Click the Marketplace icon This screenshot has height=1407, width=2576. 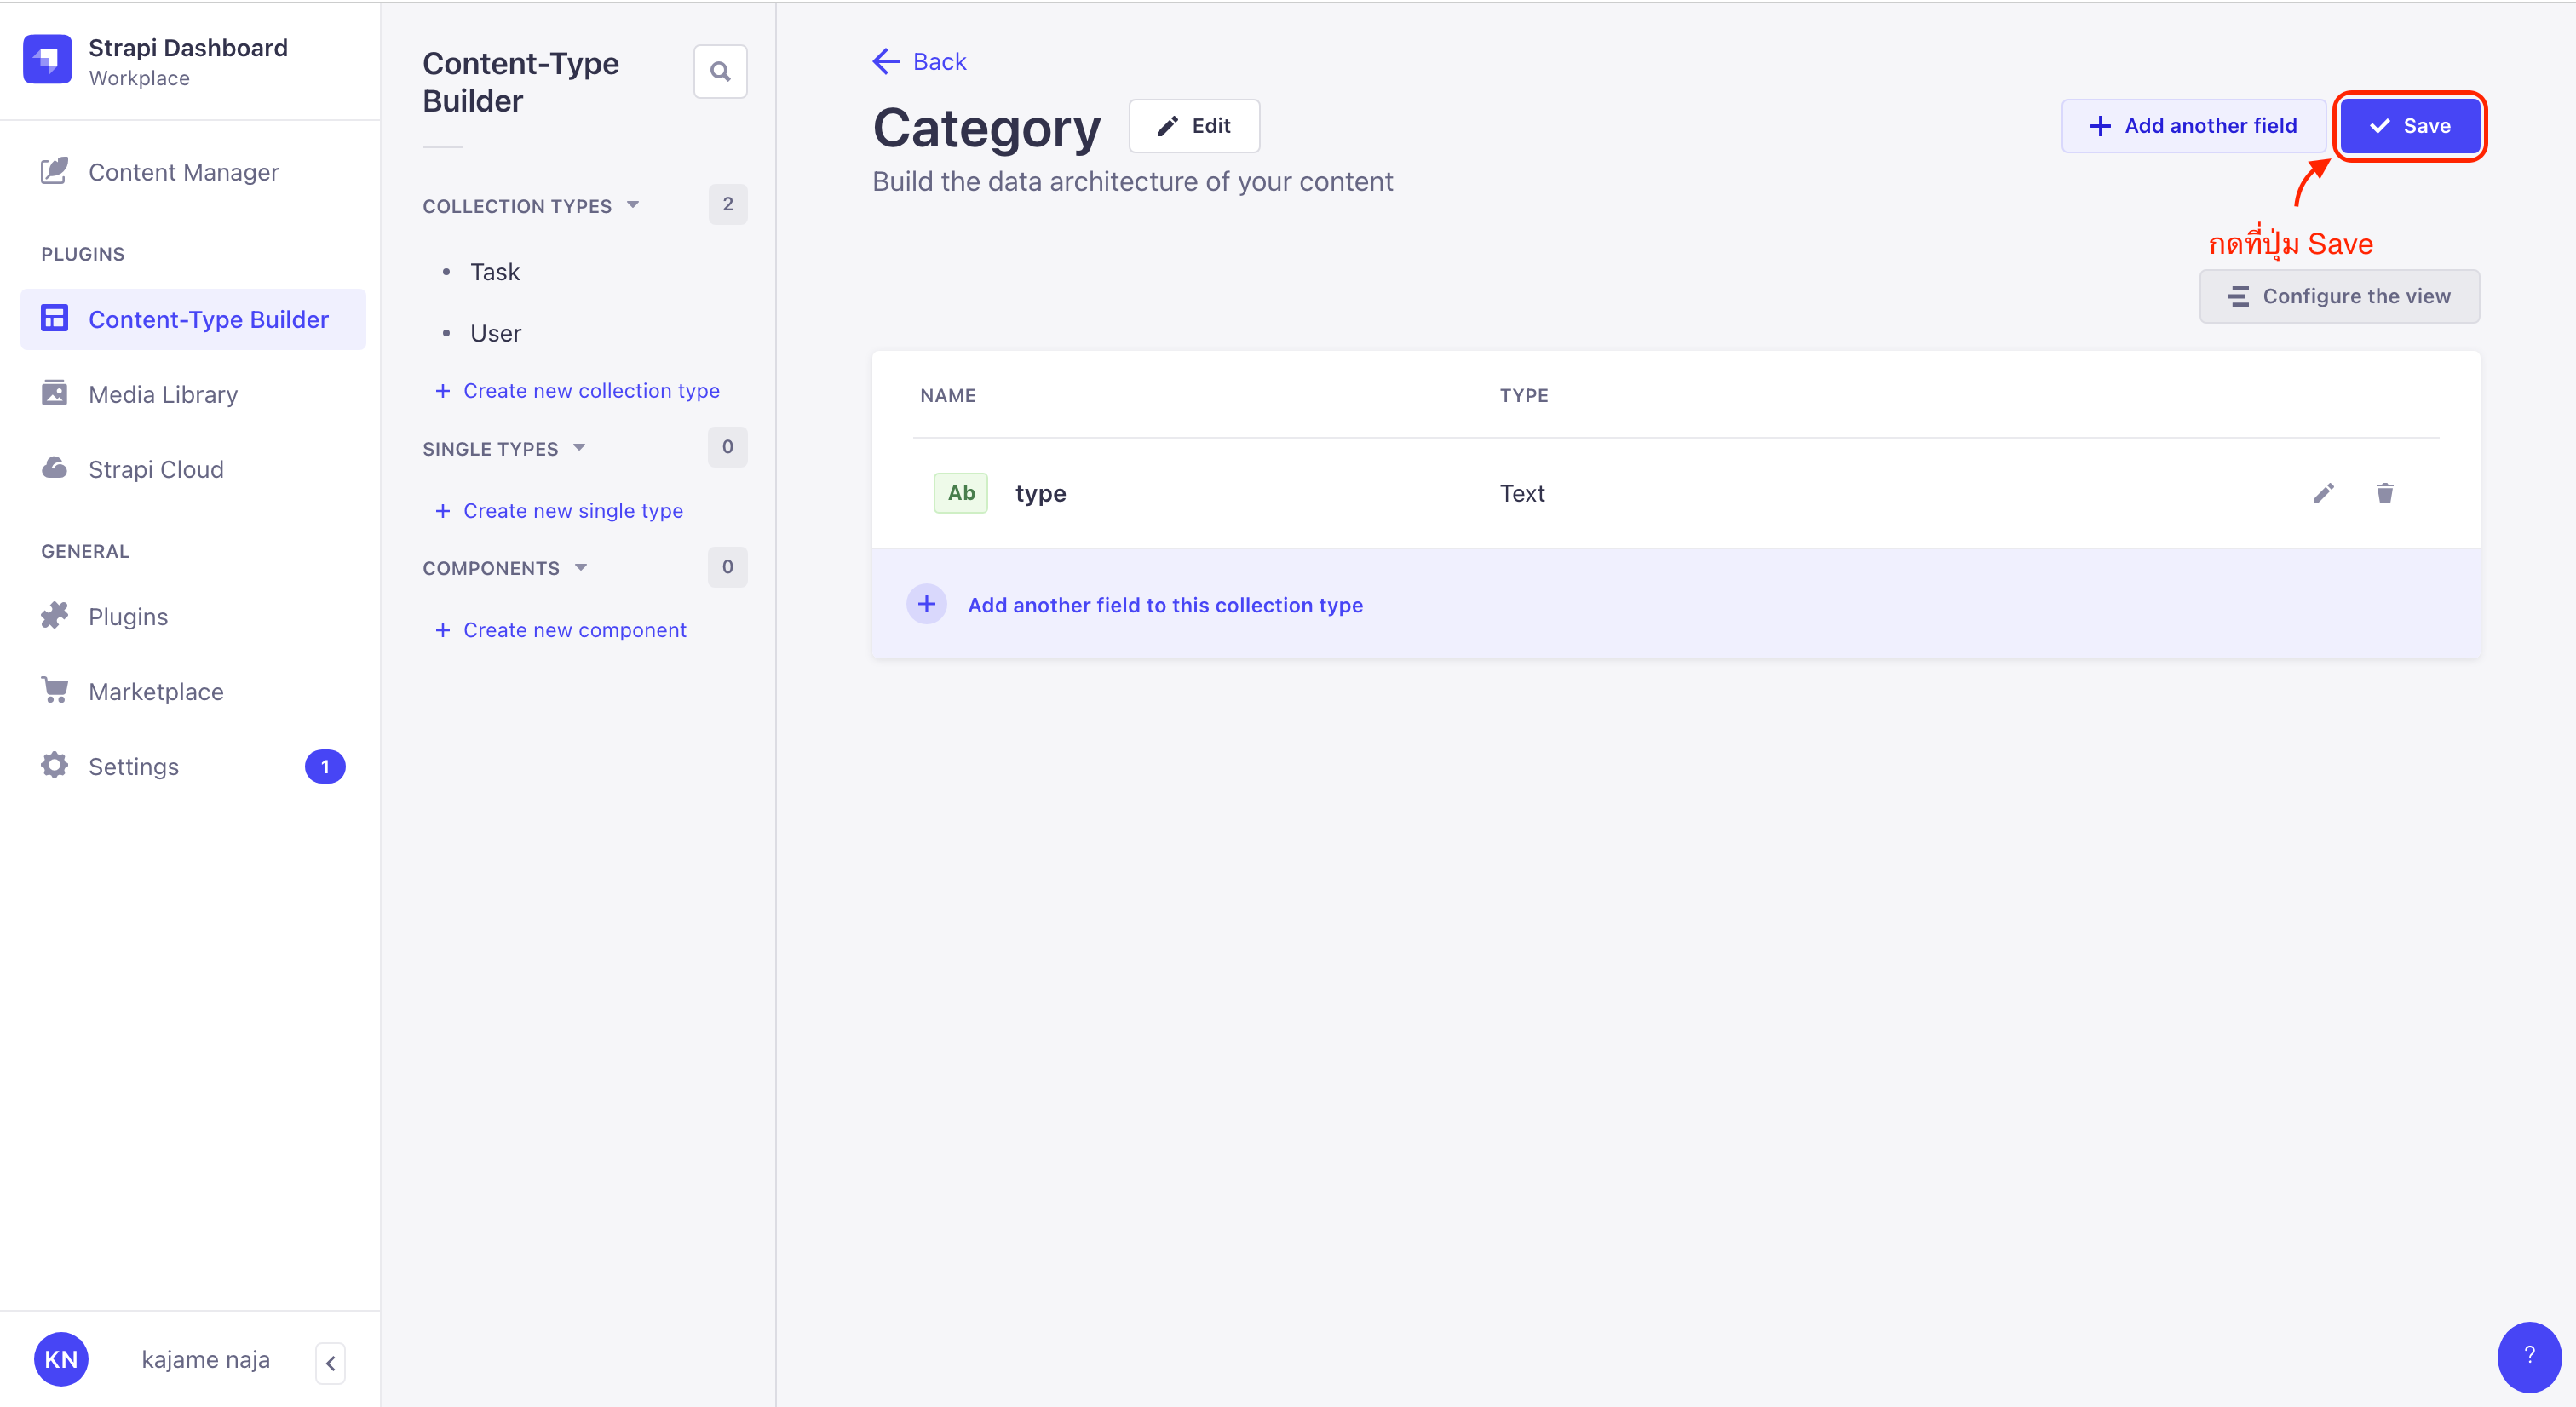[x=52, y=692]
